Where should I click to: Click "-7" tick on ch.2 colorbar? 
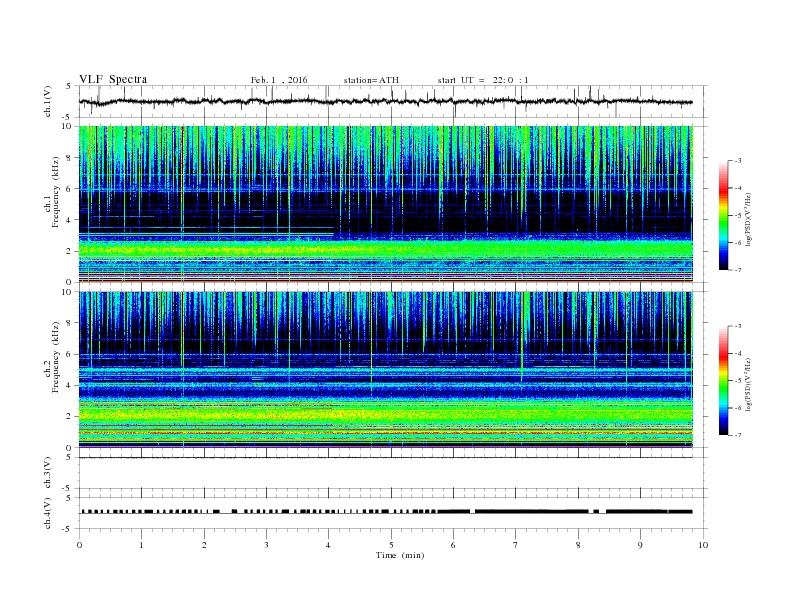pos(738,435)
